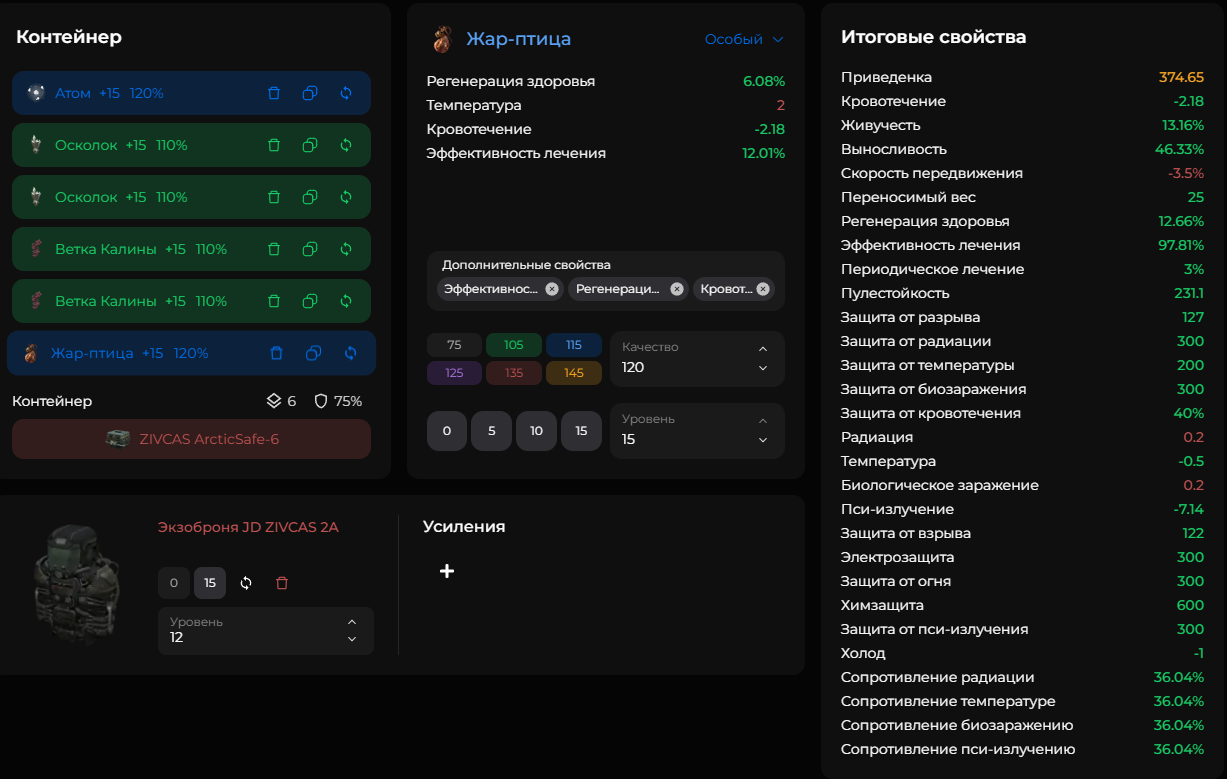Screen dimensions: 1227x779
Task: Click the Жар-птица icon in the container list
Action: coord(31,353)
